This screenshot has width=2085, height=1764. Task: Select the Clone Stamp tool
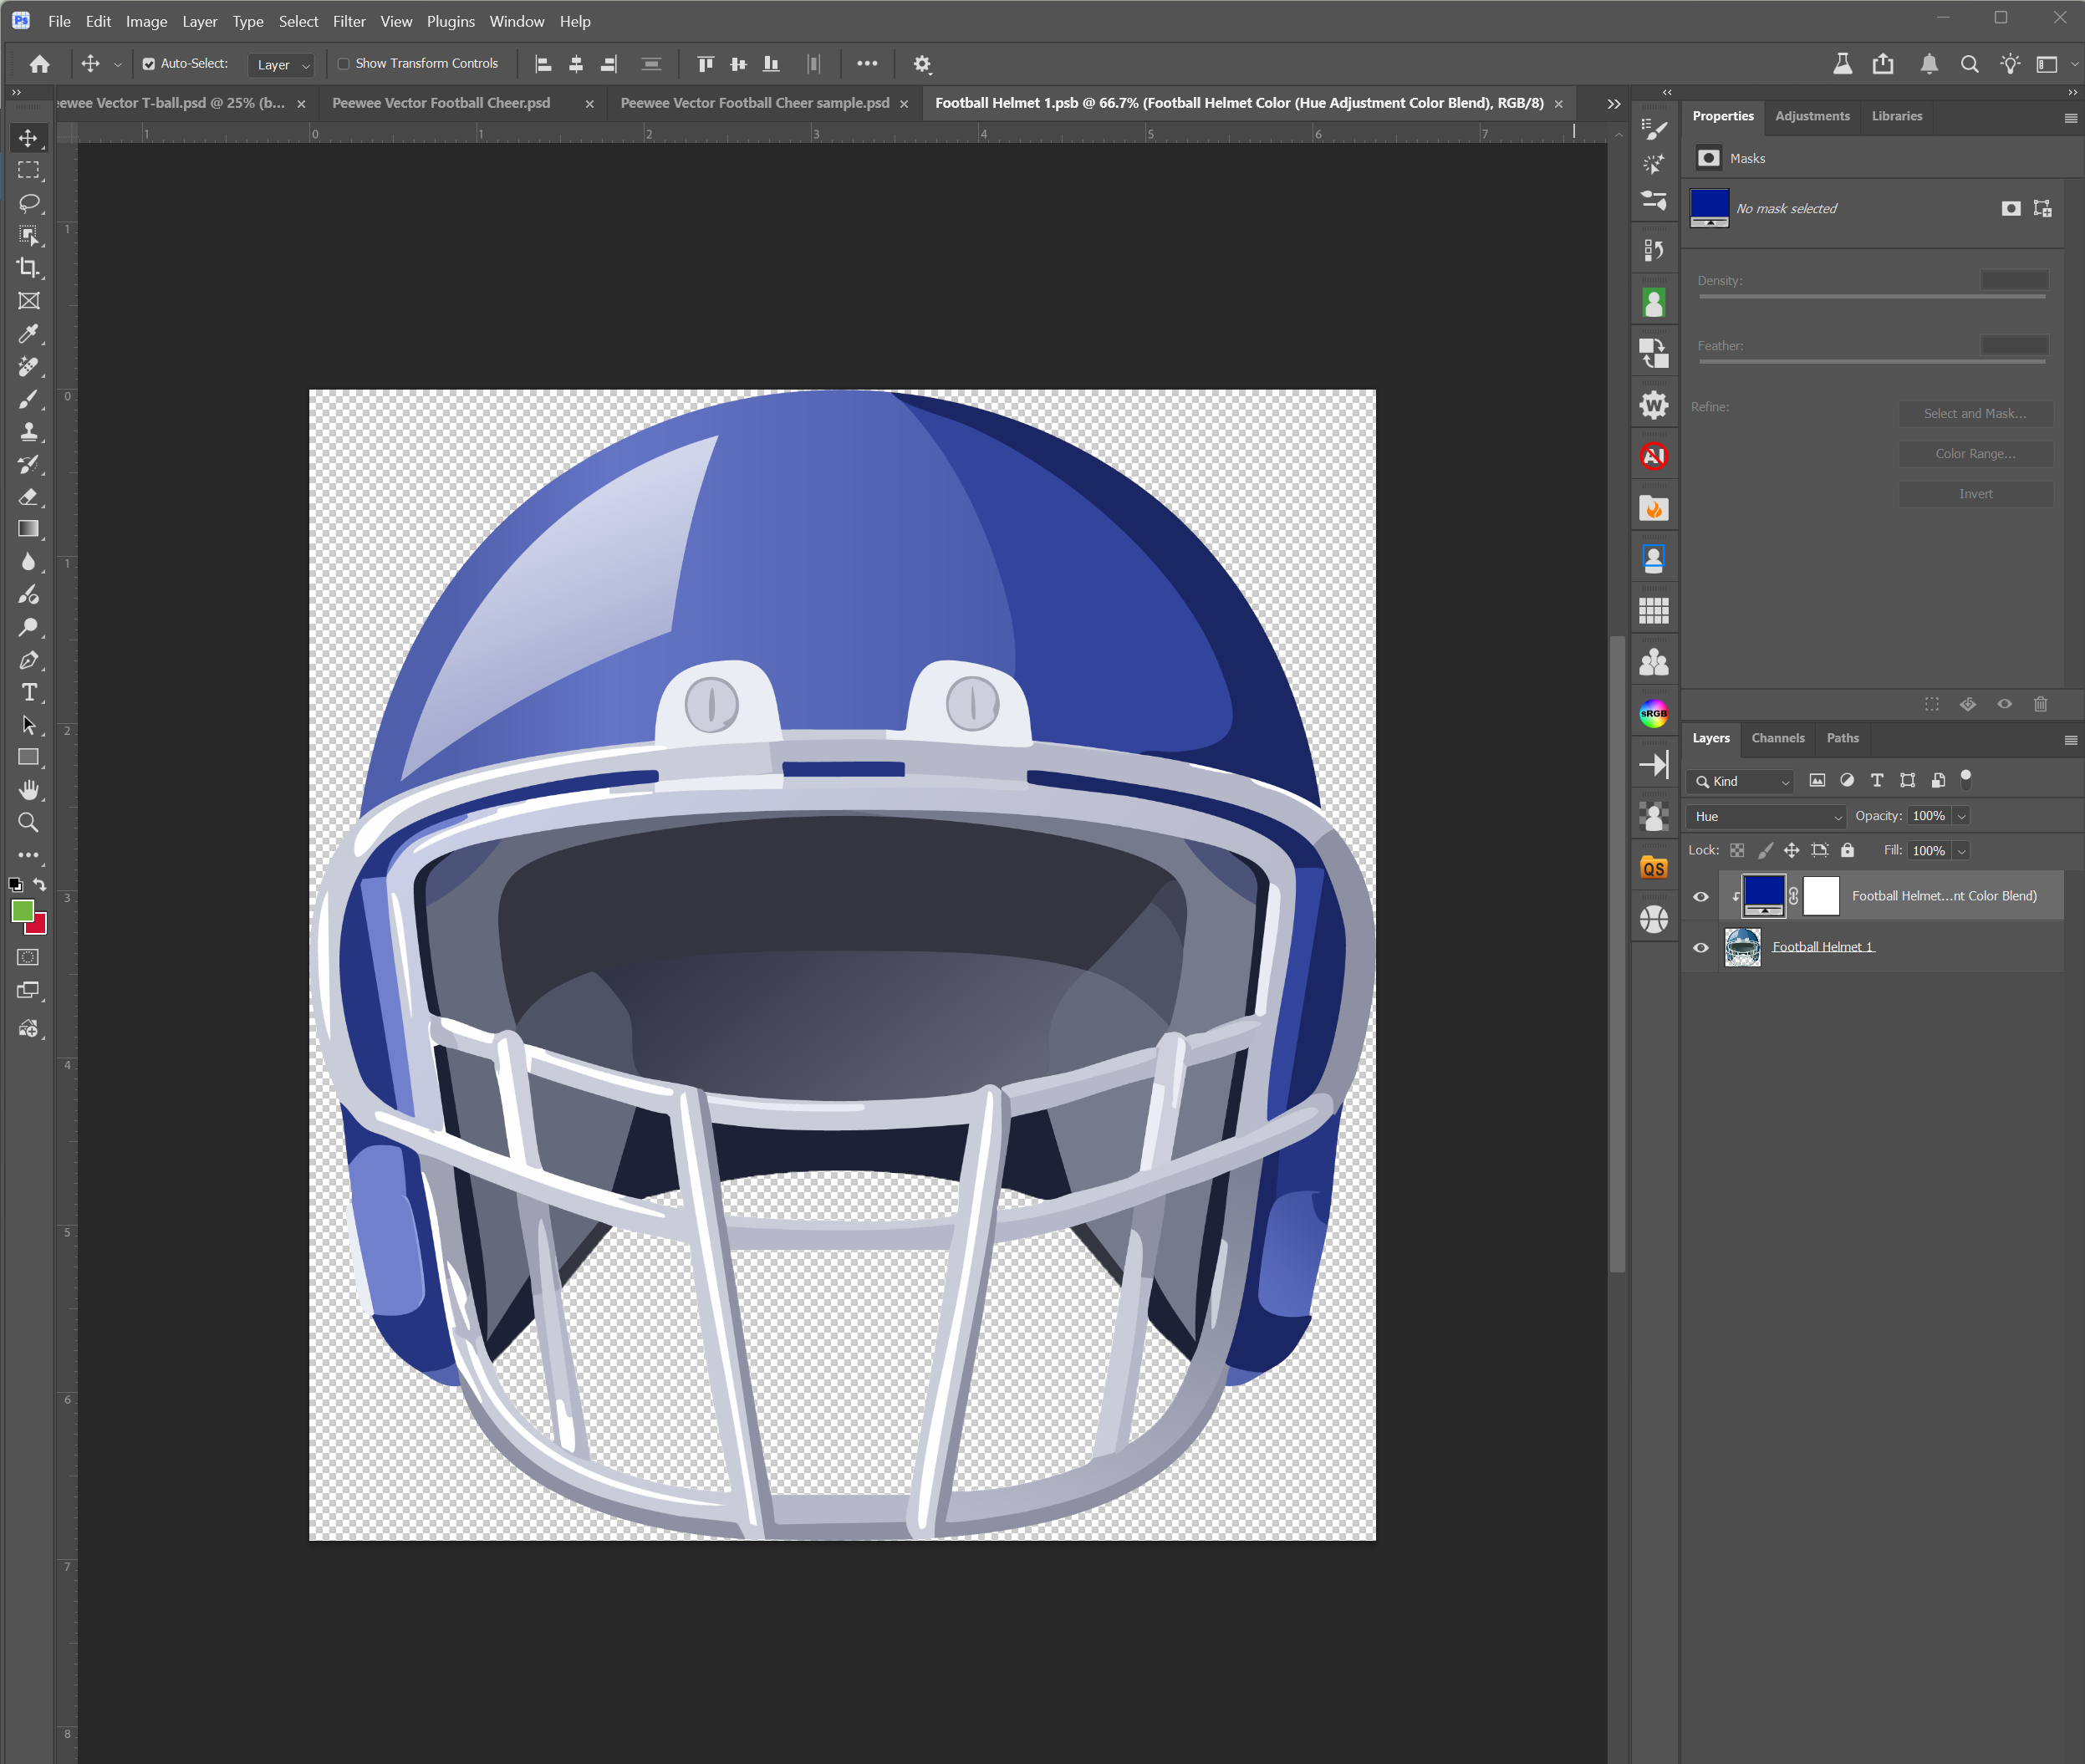[29, 432]
